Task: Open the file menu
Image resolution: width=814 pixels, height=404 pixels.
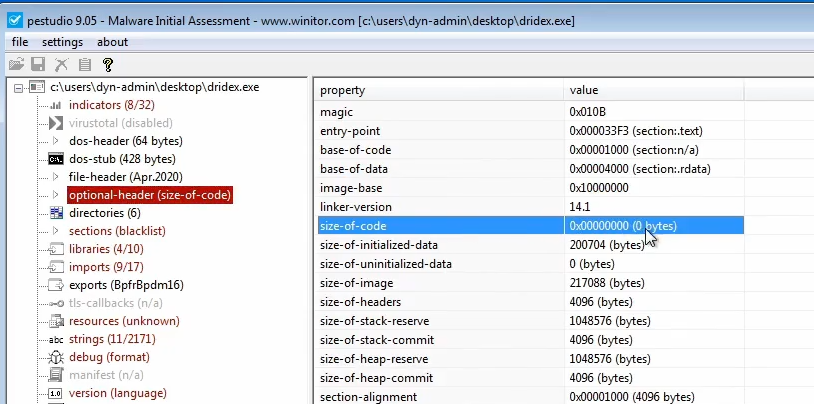Action: click(x=20, y=42)
